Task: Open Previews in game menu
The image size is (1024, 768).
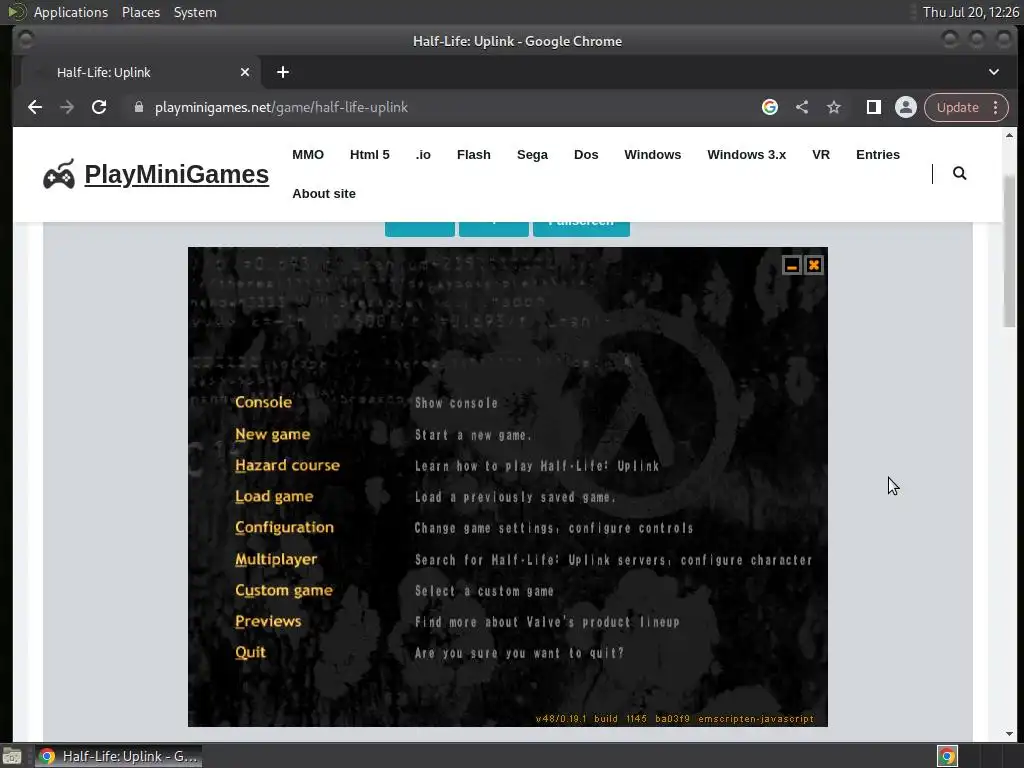Action: (x=268, y=621)
